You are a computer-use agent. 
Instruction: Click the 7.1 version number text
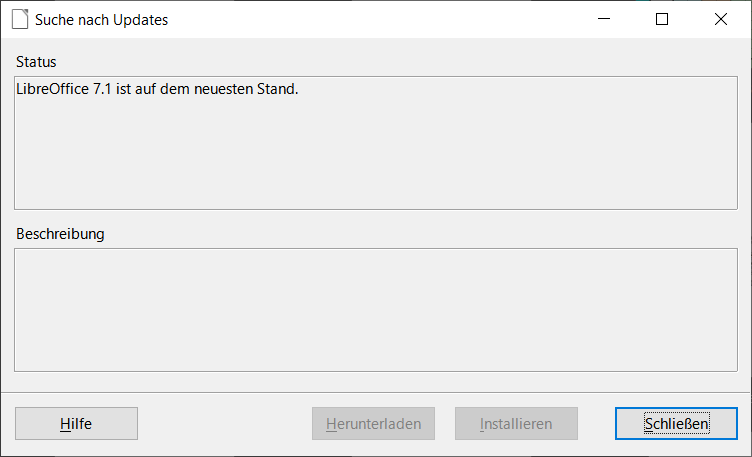point(103,89)
